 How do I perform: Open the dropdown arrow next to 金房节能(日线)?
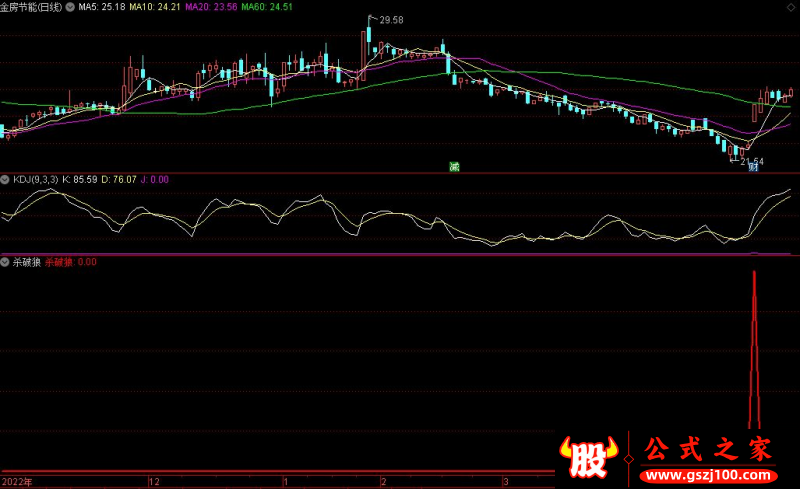[x=69, y=6]
